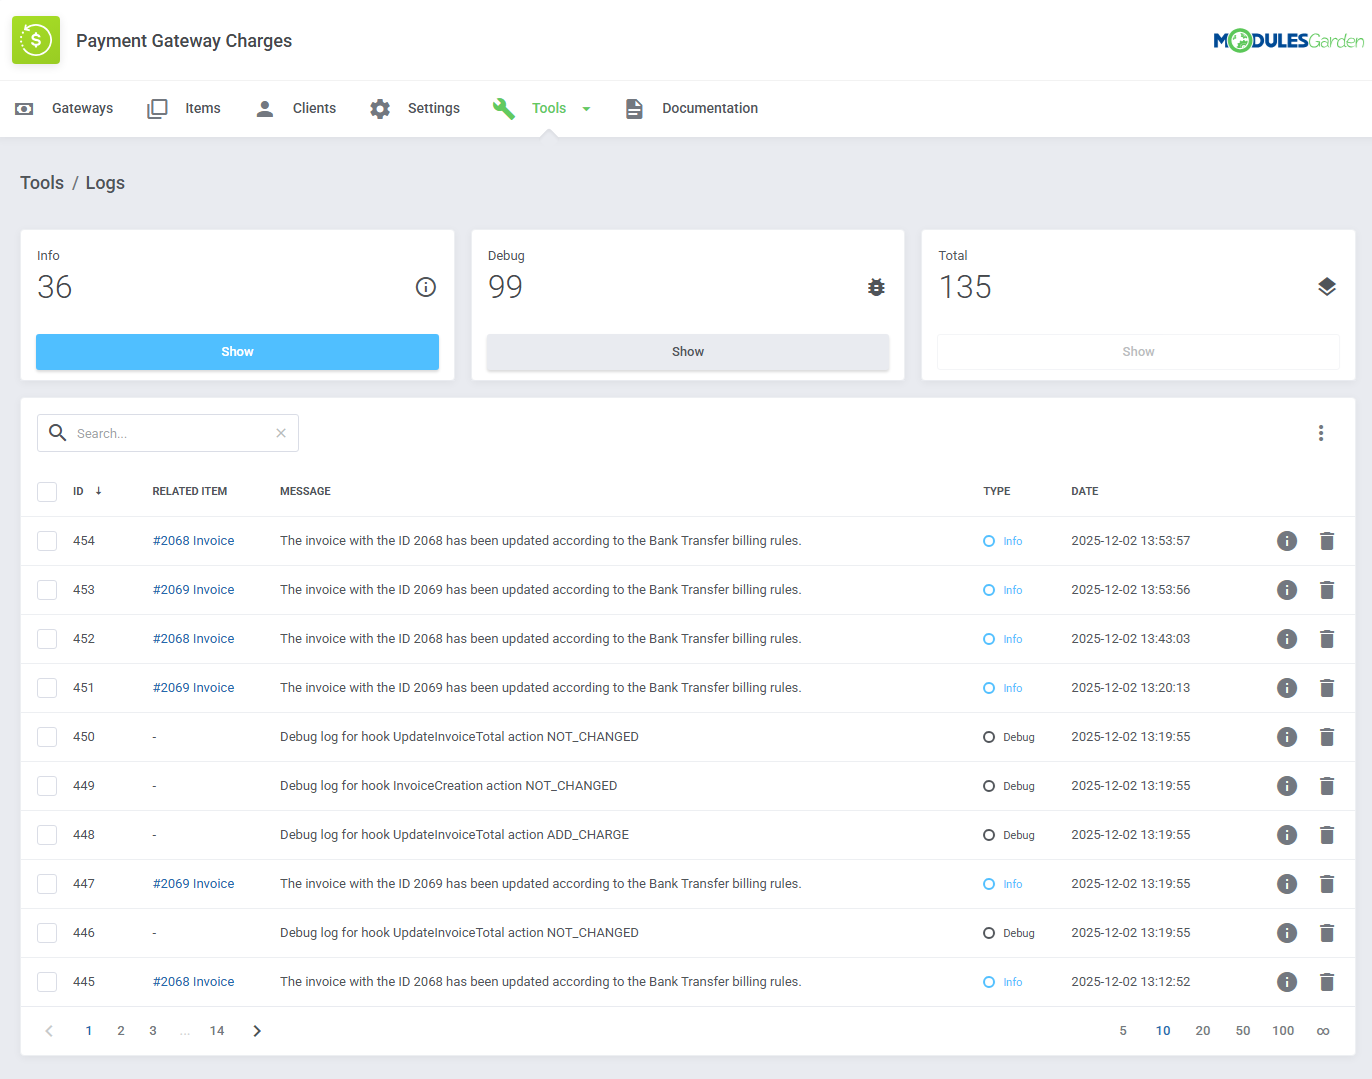Select the checkbox for log entry 453
Viewport: 1372px width, 1079px height.
pos(47,589)
